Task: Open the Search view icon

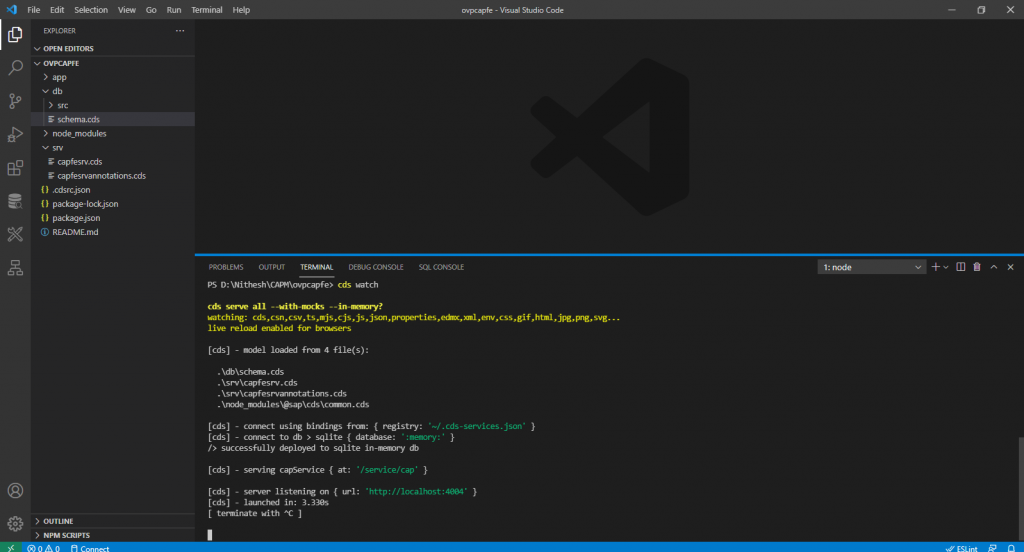Action: [15, 67]
